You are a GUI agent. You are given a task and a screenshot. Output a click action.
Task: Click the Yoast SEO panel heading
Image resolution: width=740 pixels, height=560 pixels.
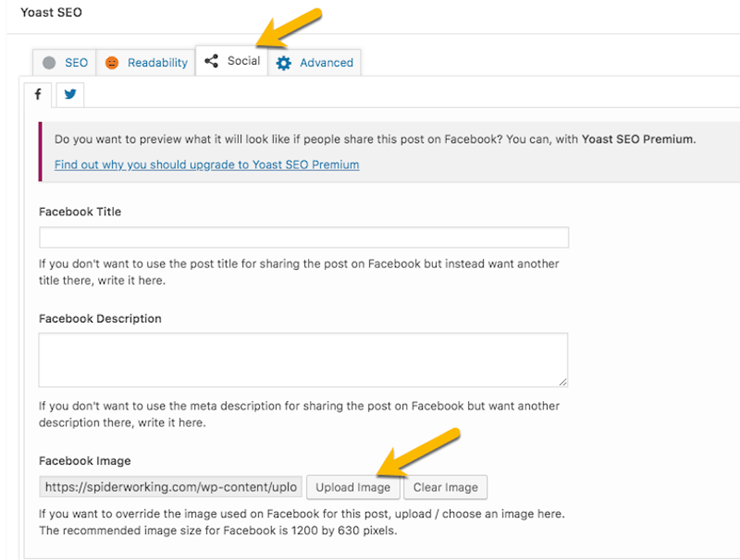pos(51,12)
